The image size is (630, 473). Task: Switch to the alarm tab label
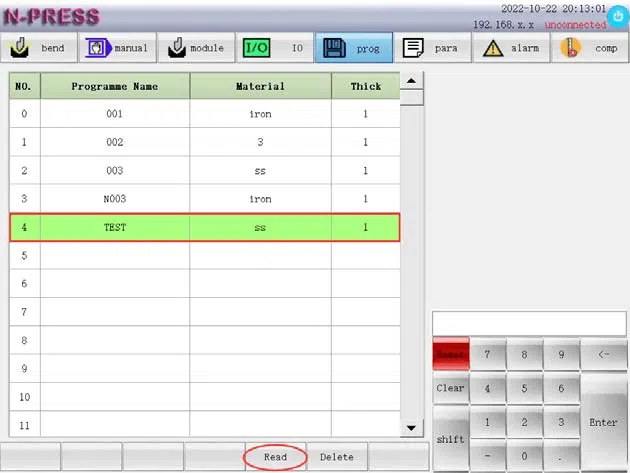point(525,48)
